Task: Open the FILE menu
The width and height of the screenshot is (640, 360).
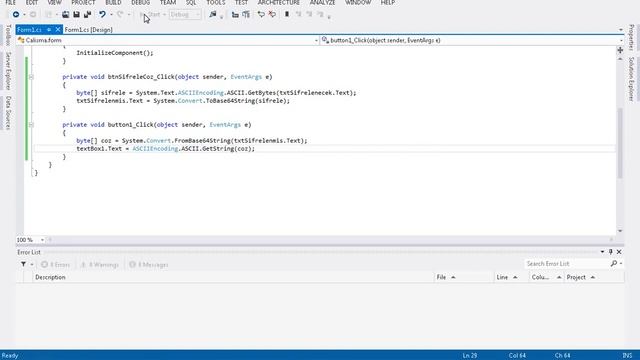Action: point(11,2)
